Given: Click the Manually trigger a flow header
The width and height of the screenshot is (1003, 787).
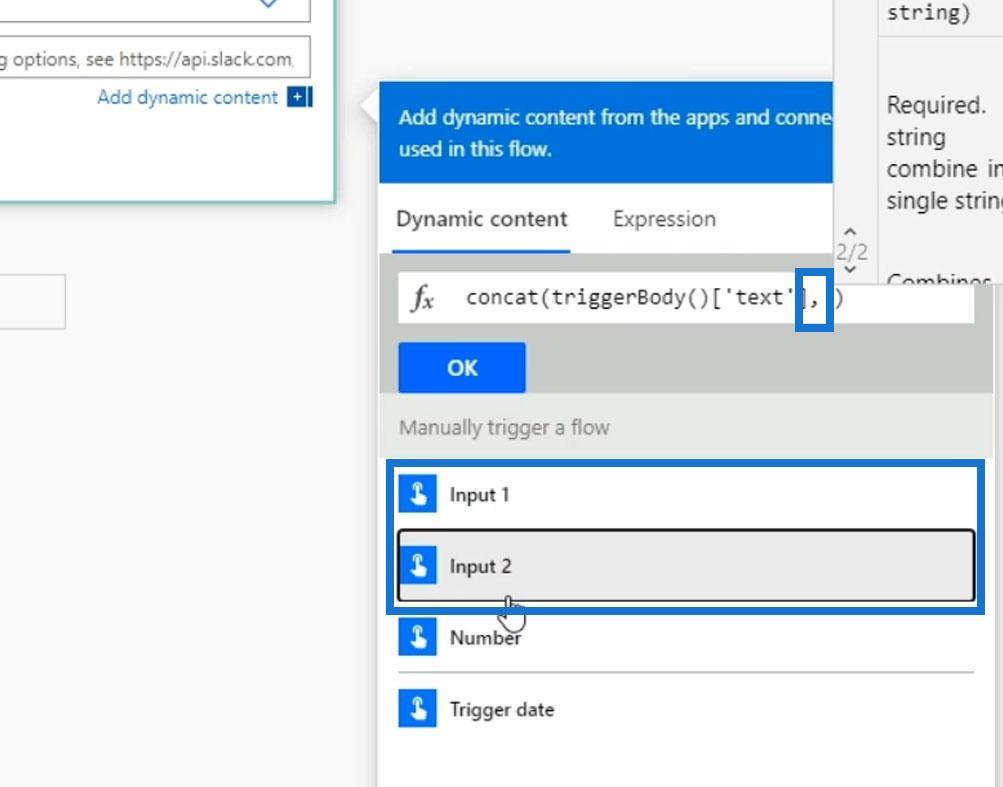Looking at the screenshot, I should click(686, 427).
